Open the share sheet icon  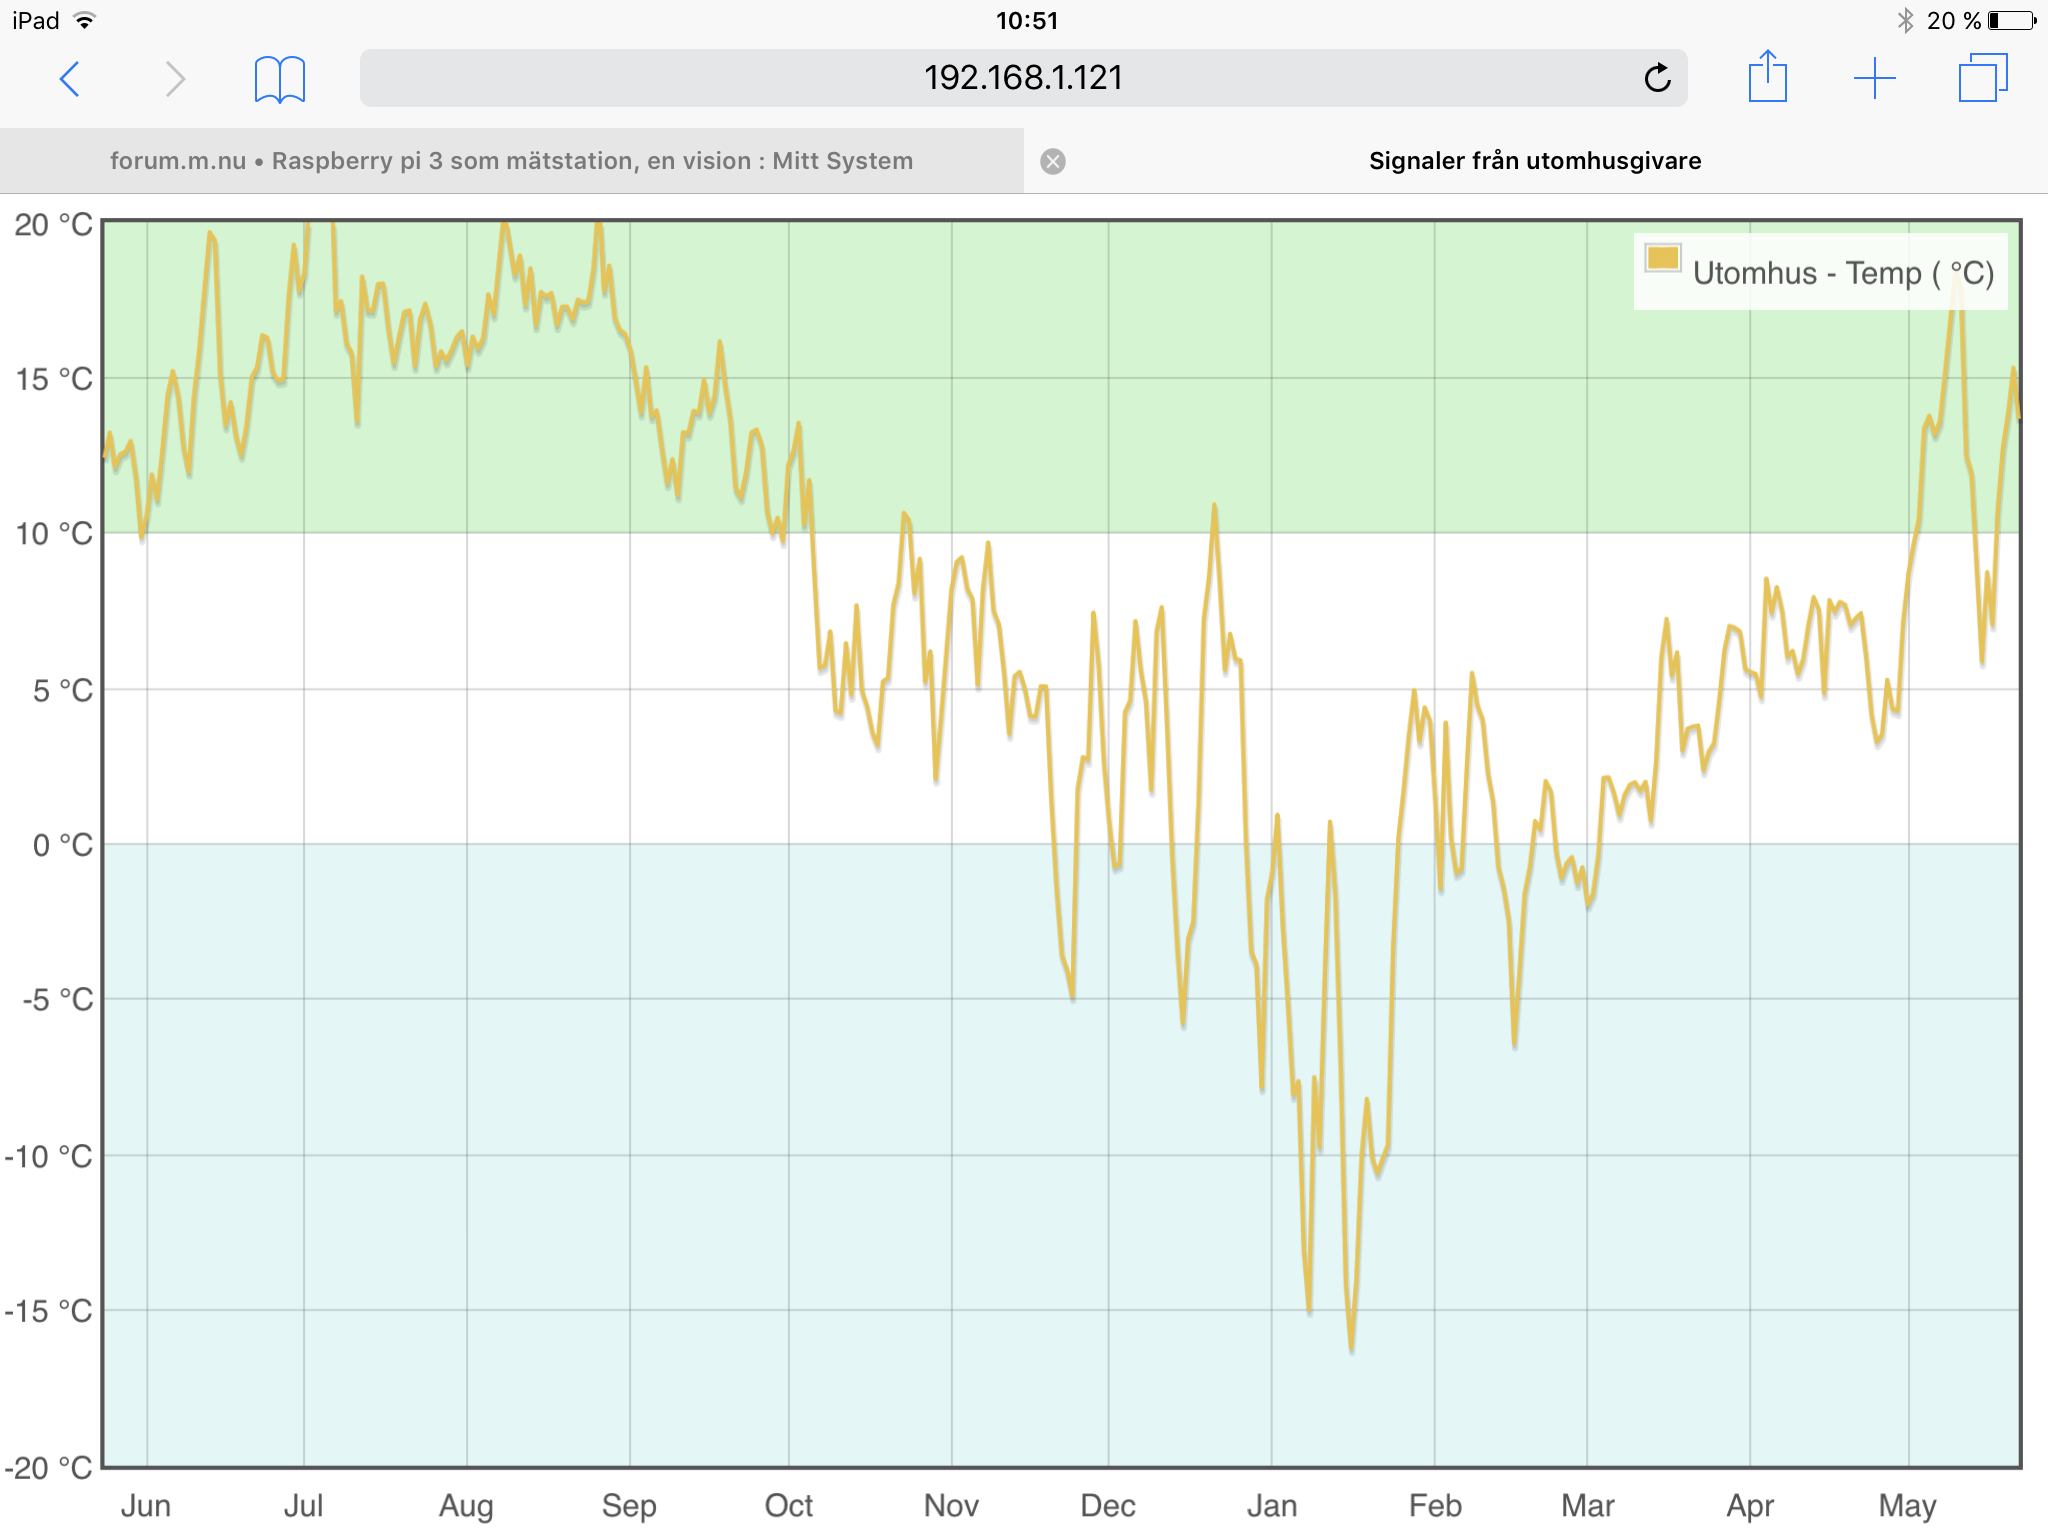[1767, 77]
